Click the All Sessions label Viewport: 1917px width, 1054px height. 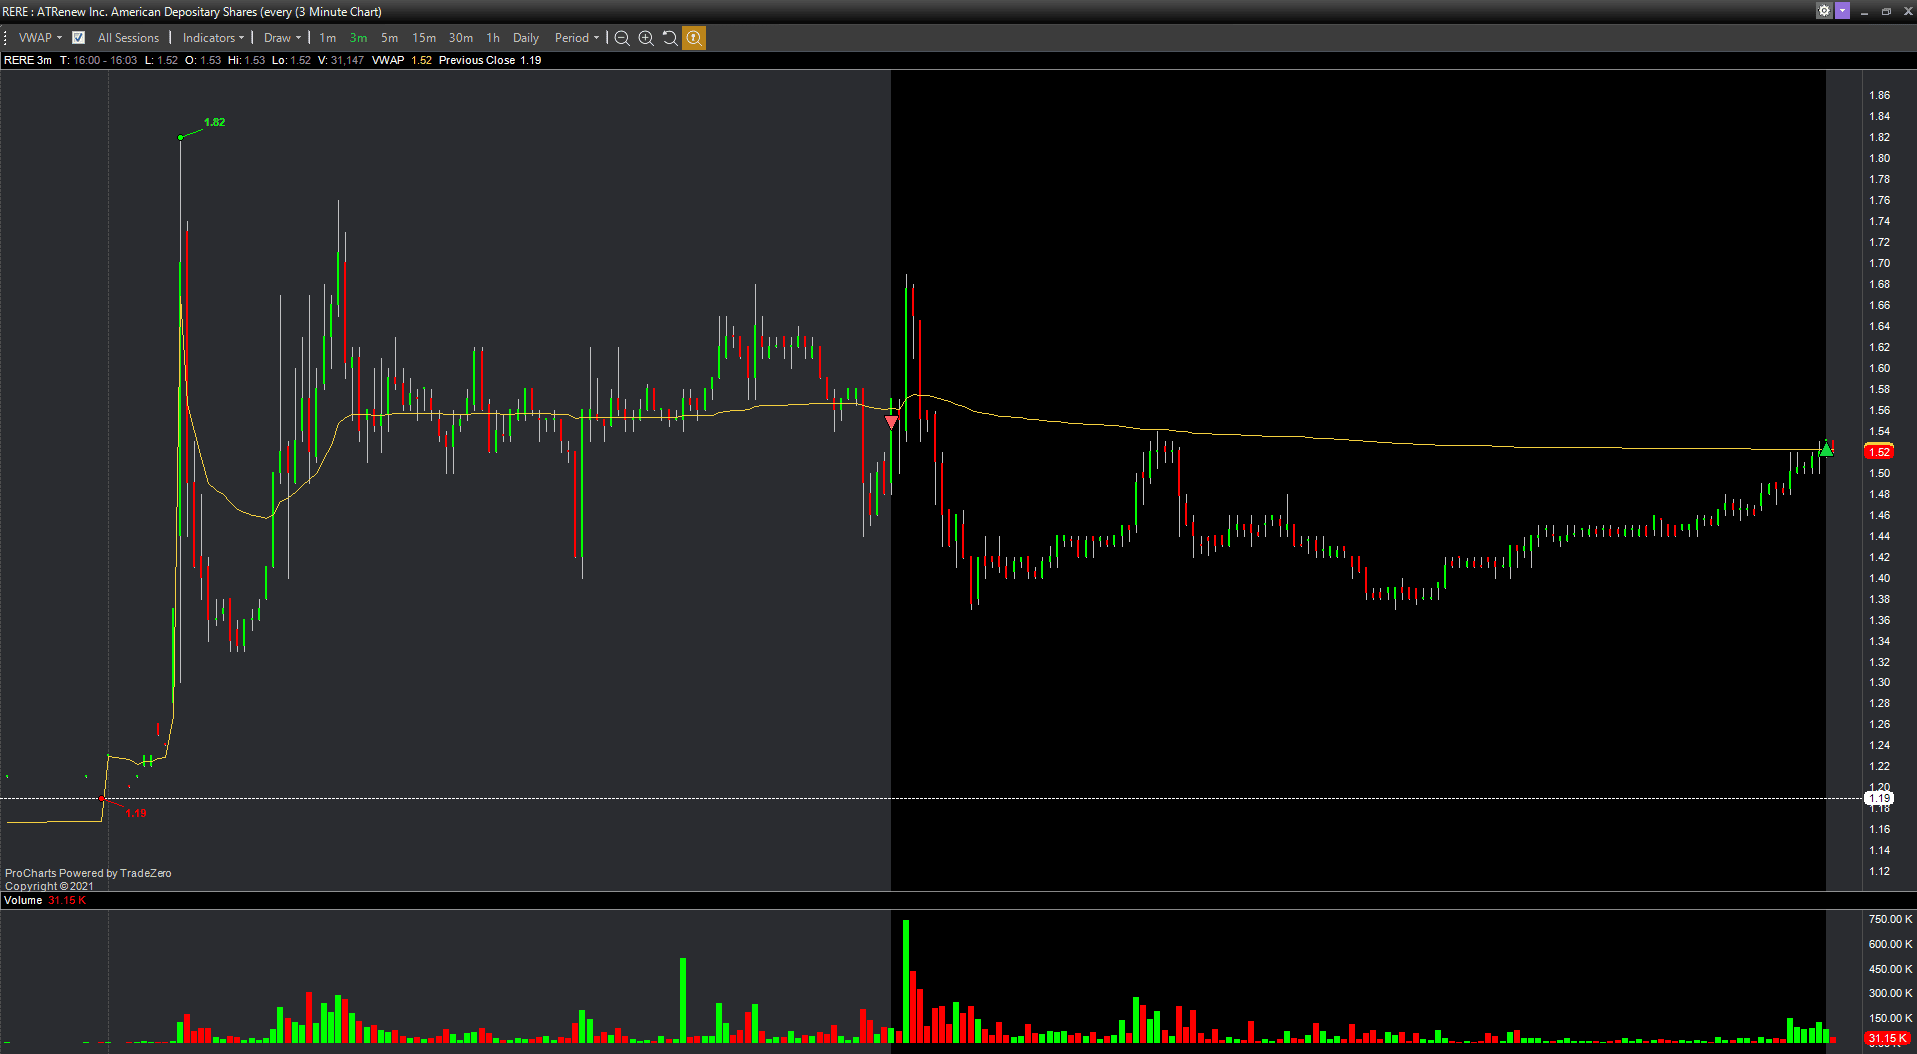pyautogui.click(x=128, y=38)
